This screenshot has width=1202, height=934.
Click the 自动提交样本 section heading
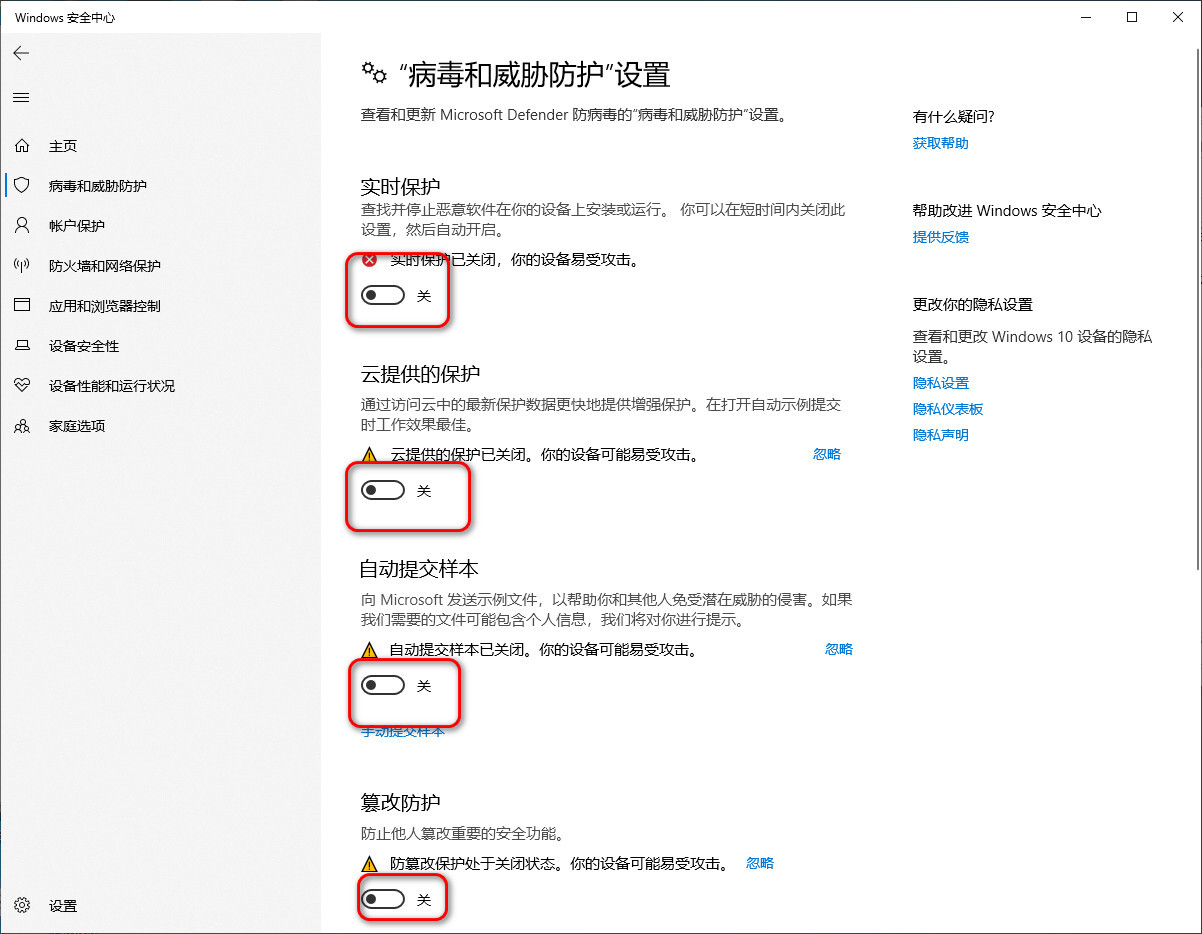pos(419,569)
